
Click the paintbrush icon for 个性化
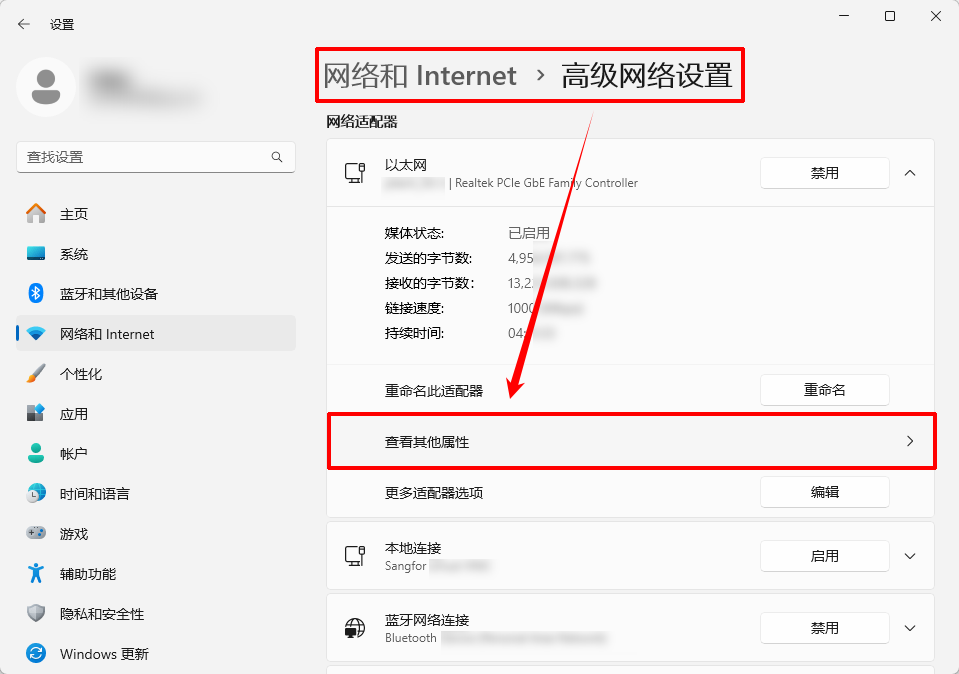coord(36,374)
